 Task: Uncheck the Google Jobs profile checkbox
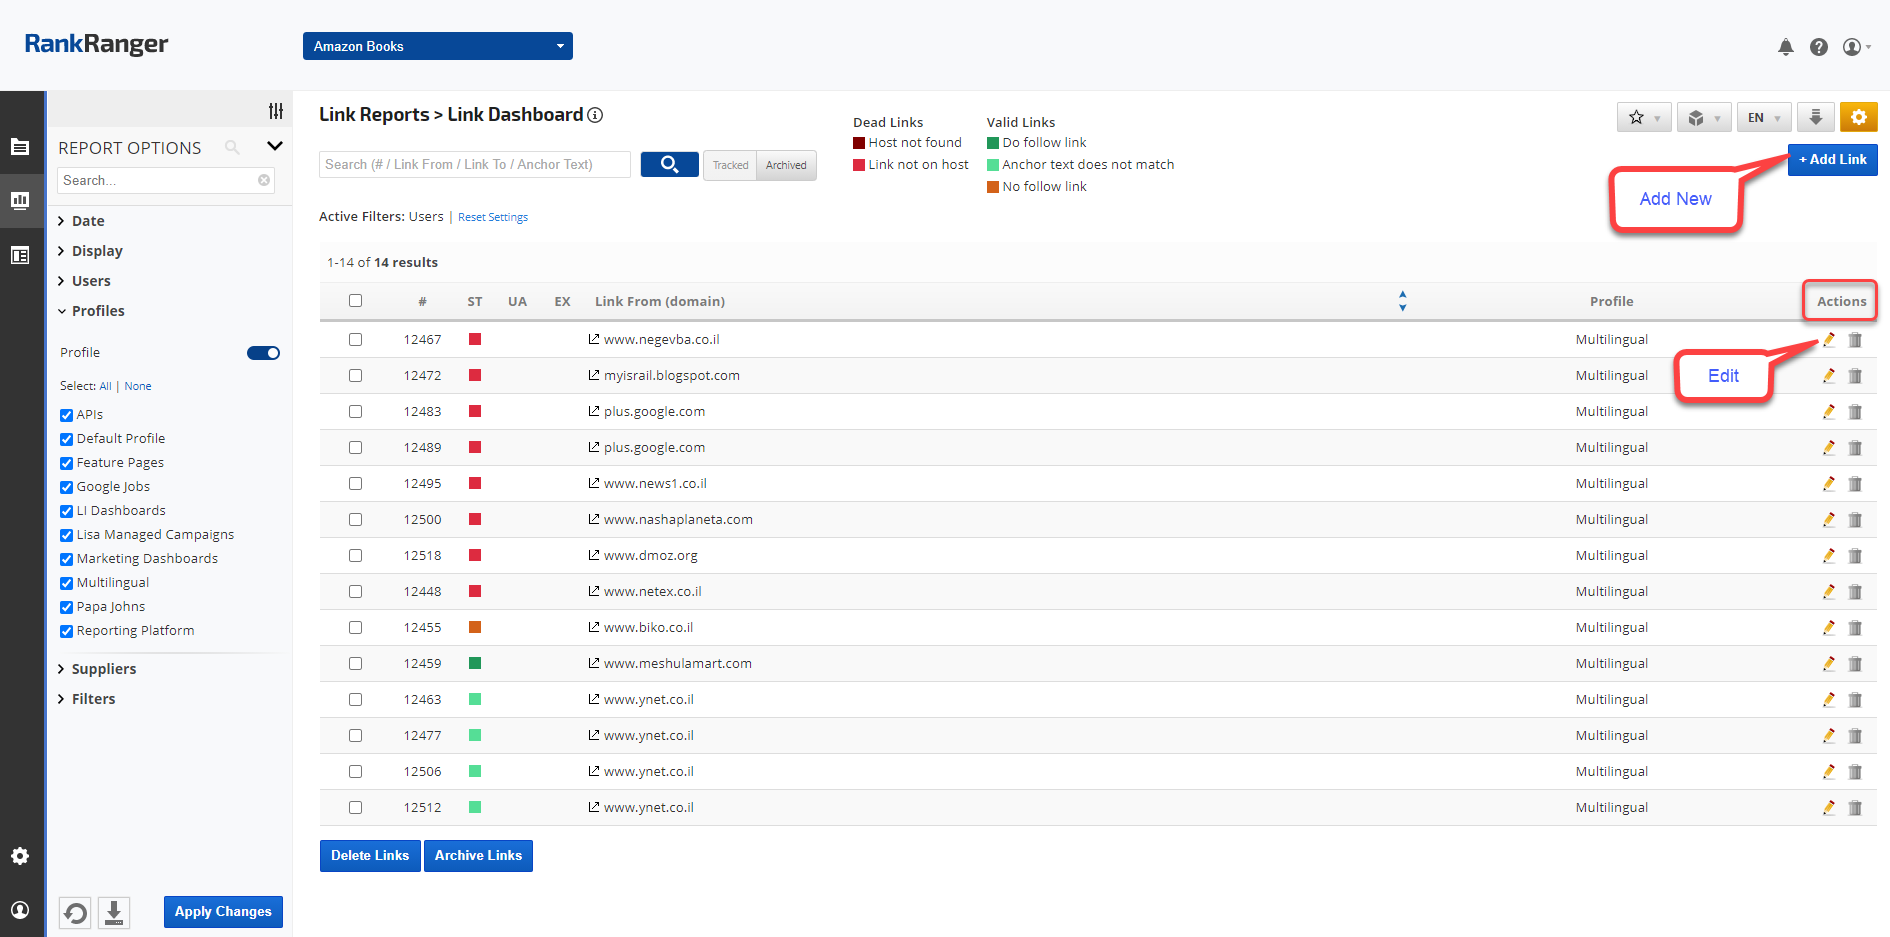(67, 487)
